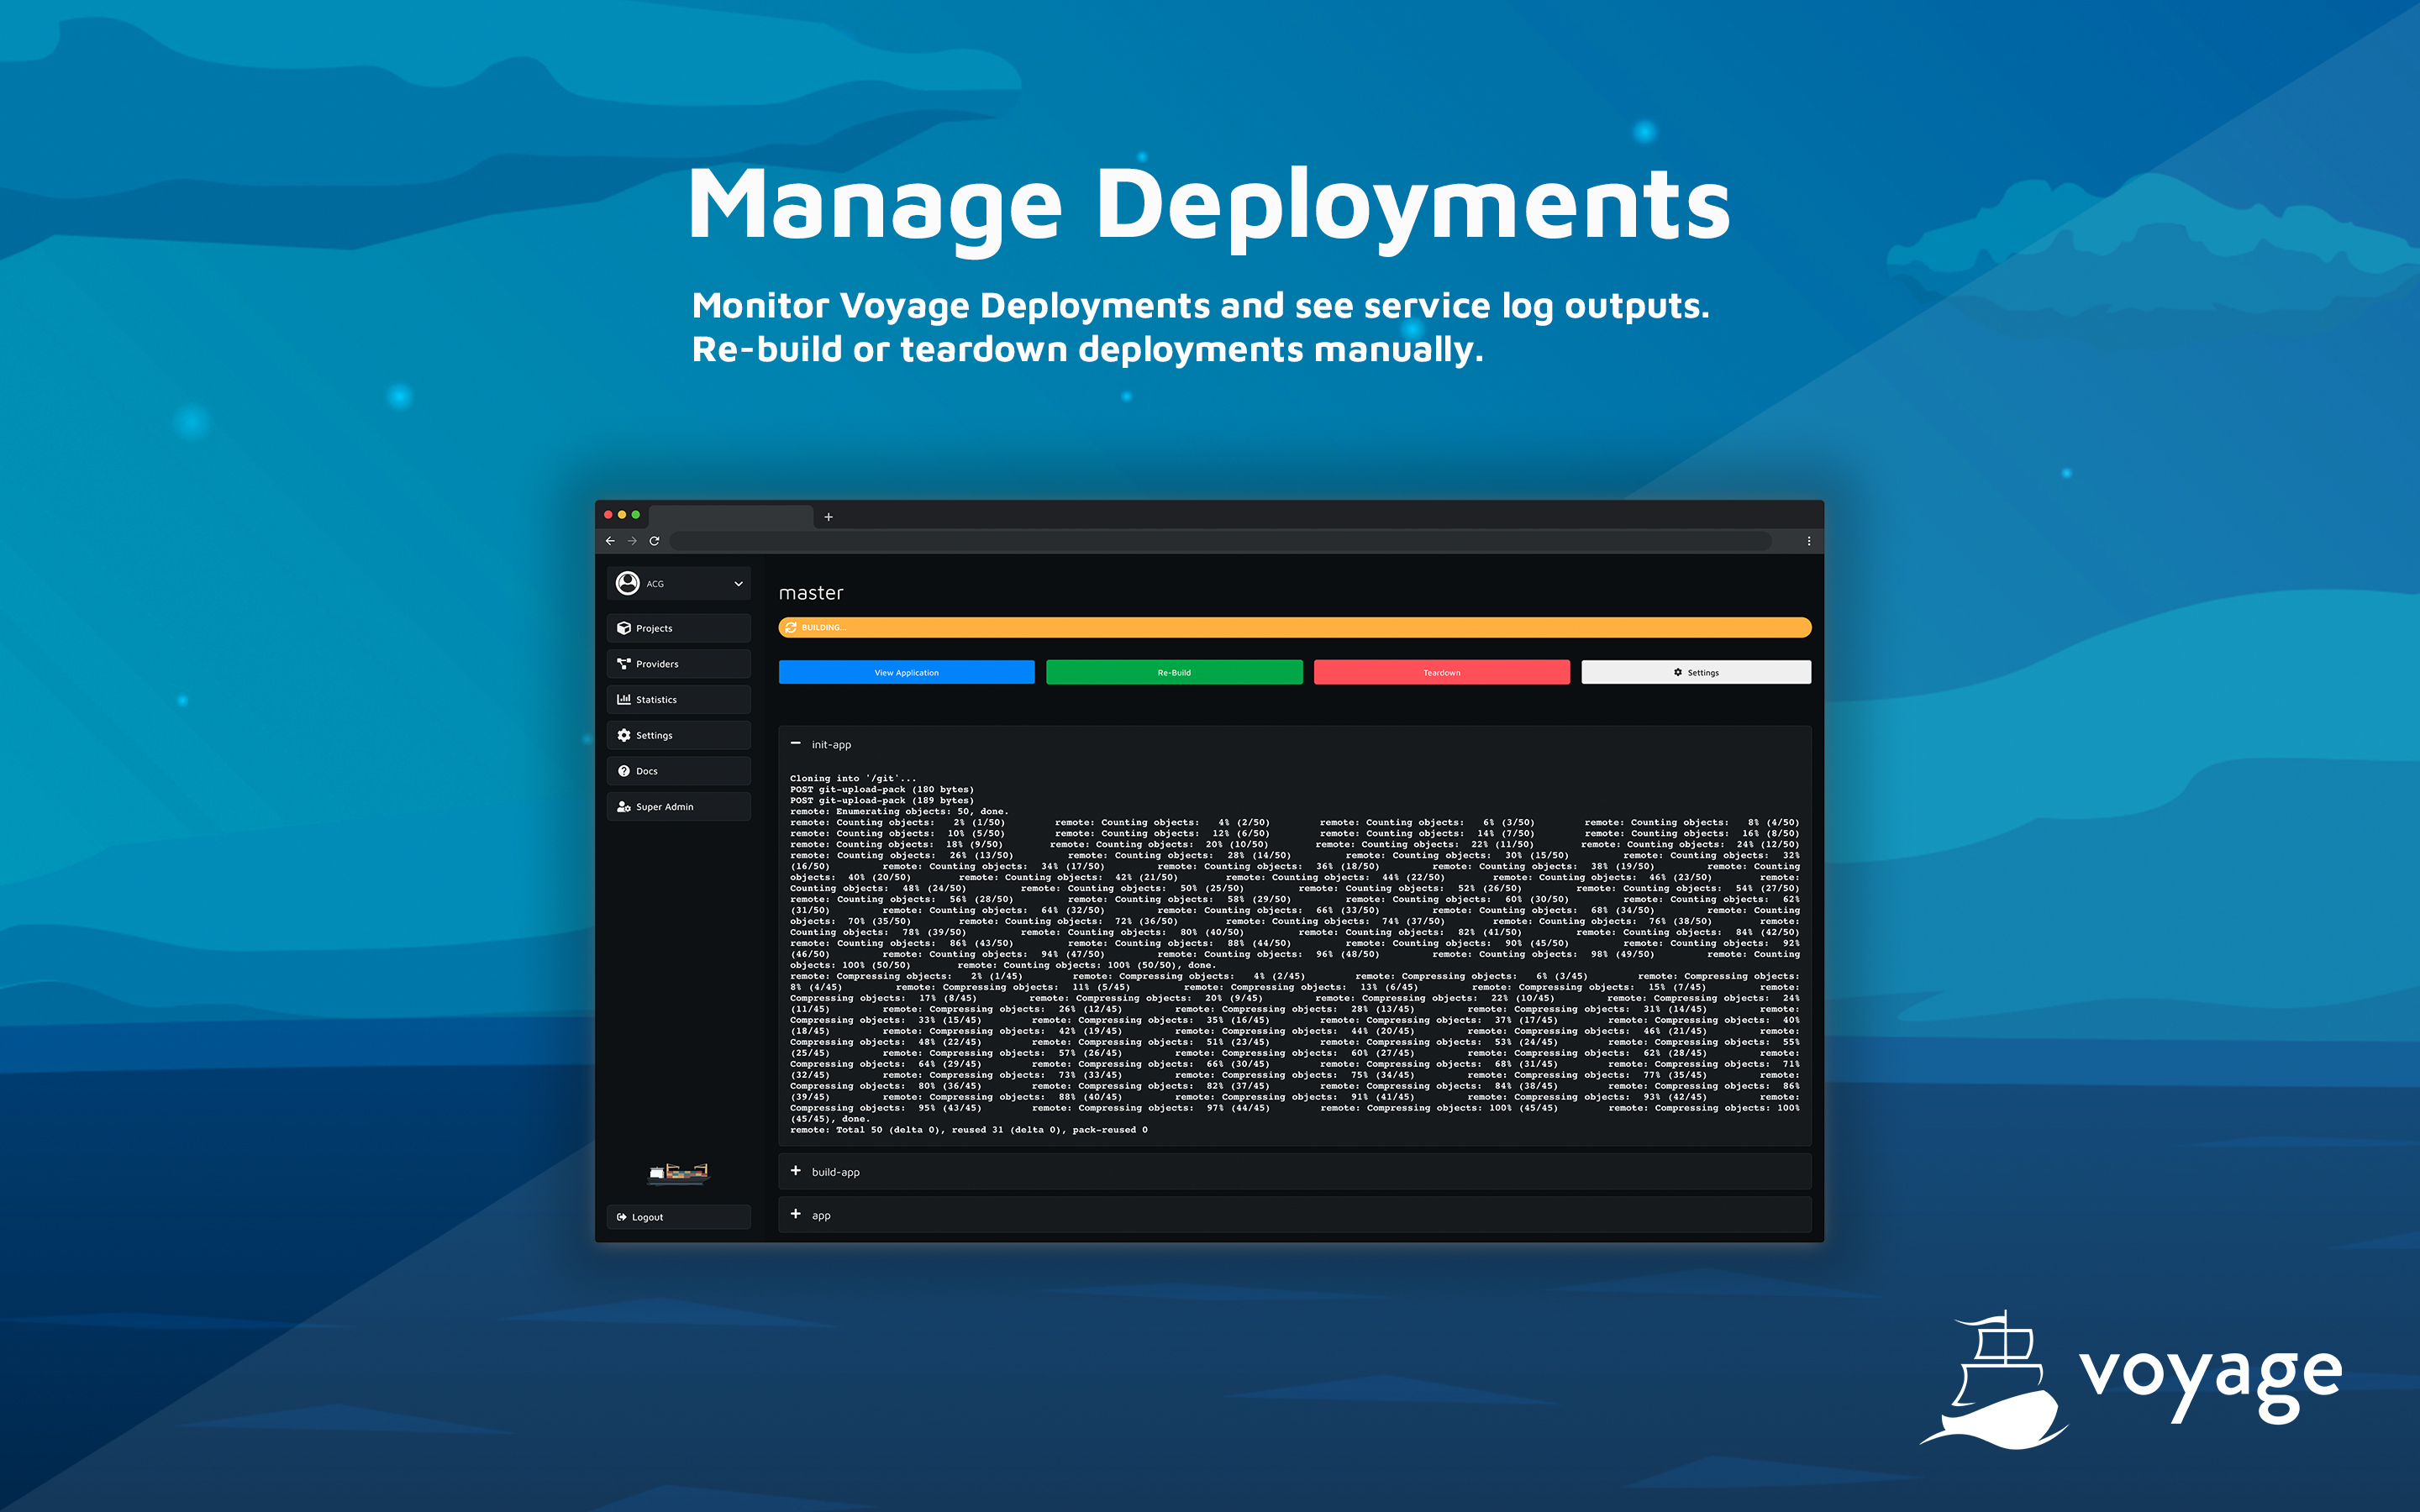Click the browser forward arrow
This screenshot has width=2420, height=1512.
632,541
